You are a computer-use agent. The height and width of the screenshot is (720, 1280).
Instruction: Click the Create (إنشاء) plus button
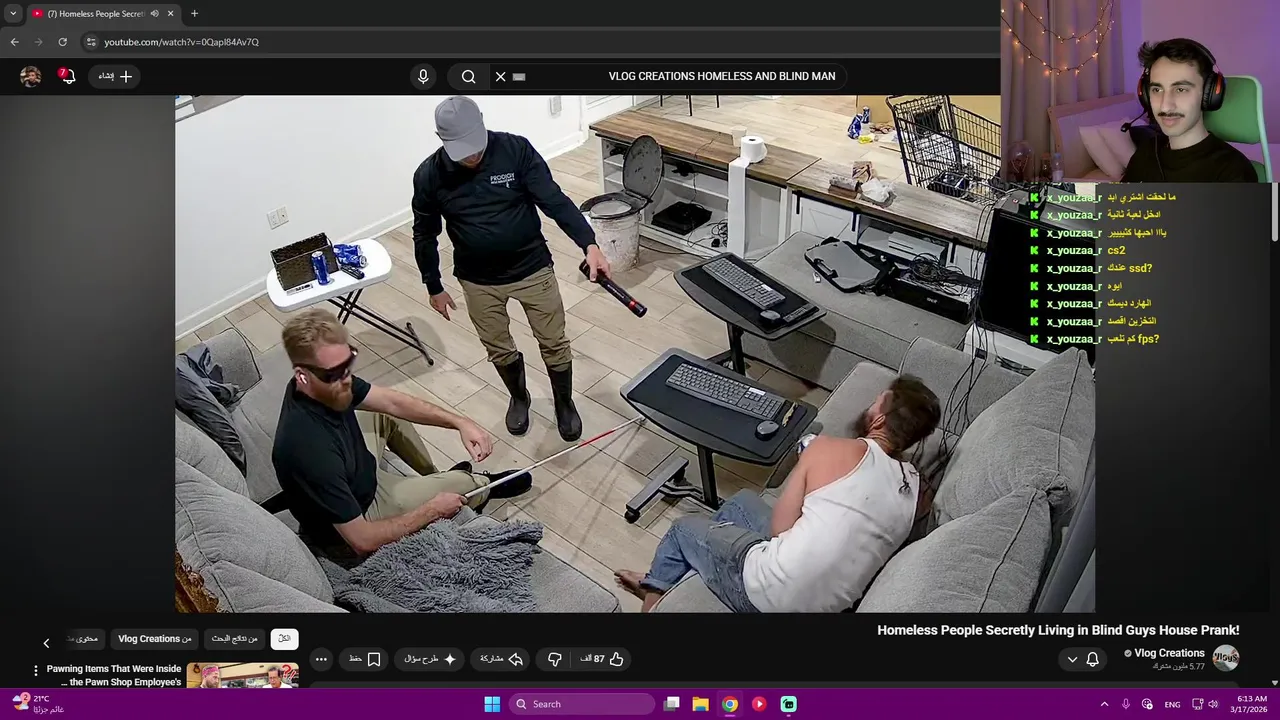115,76
